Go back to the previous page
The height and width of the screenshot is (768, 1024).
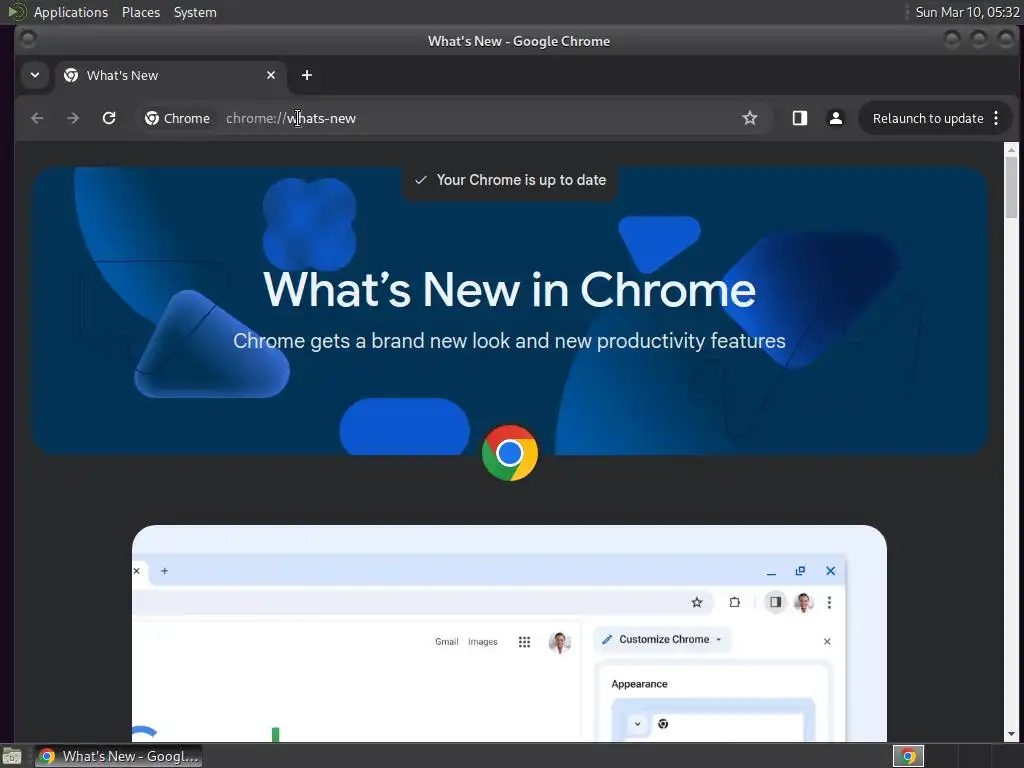coord(37,118)
